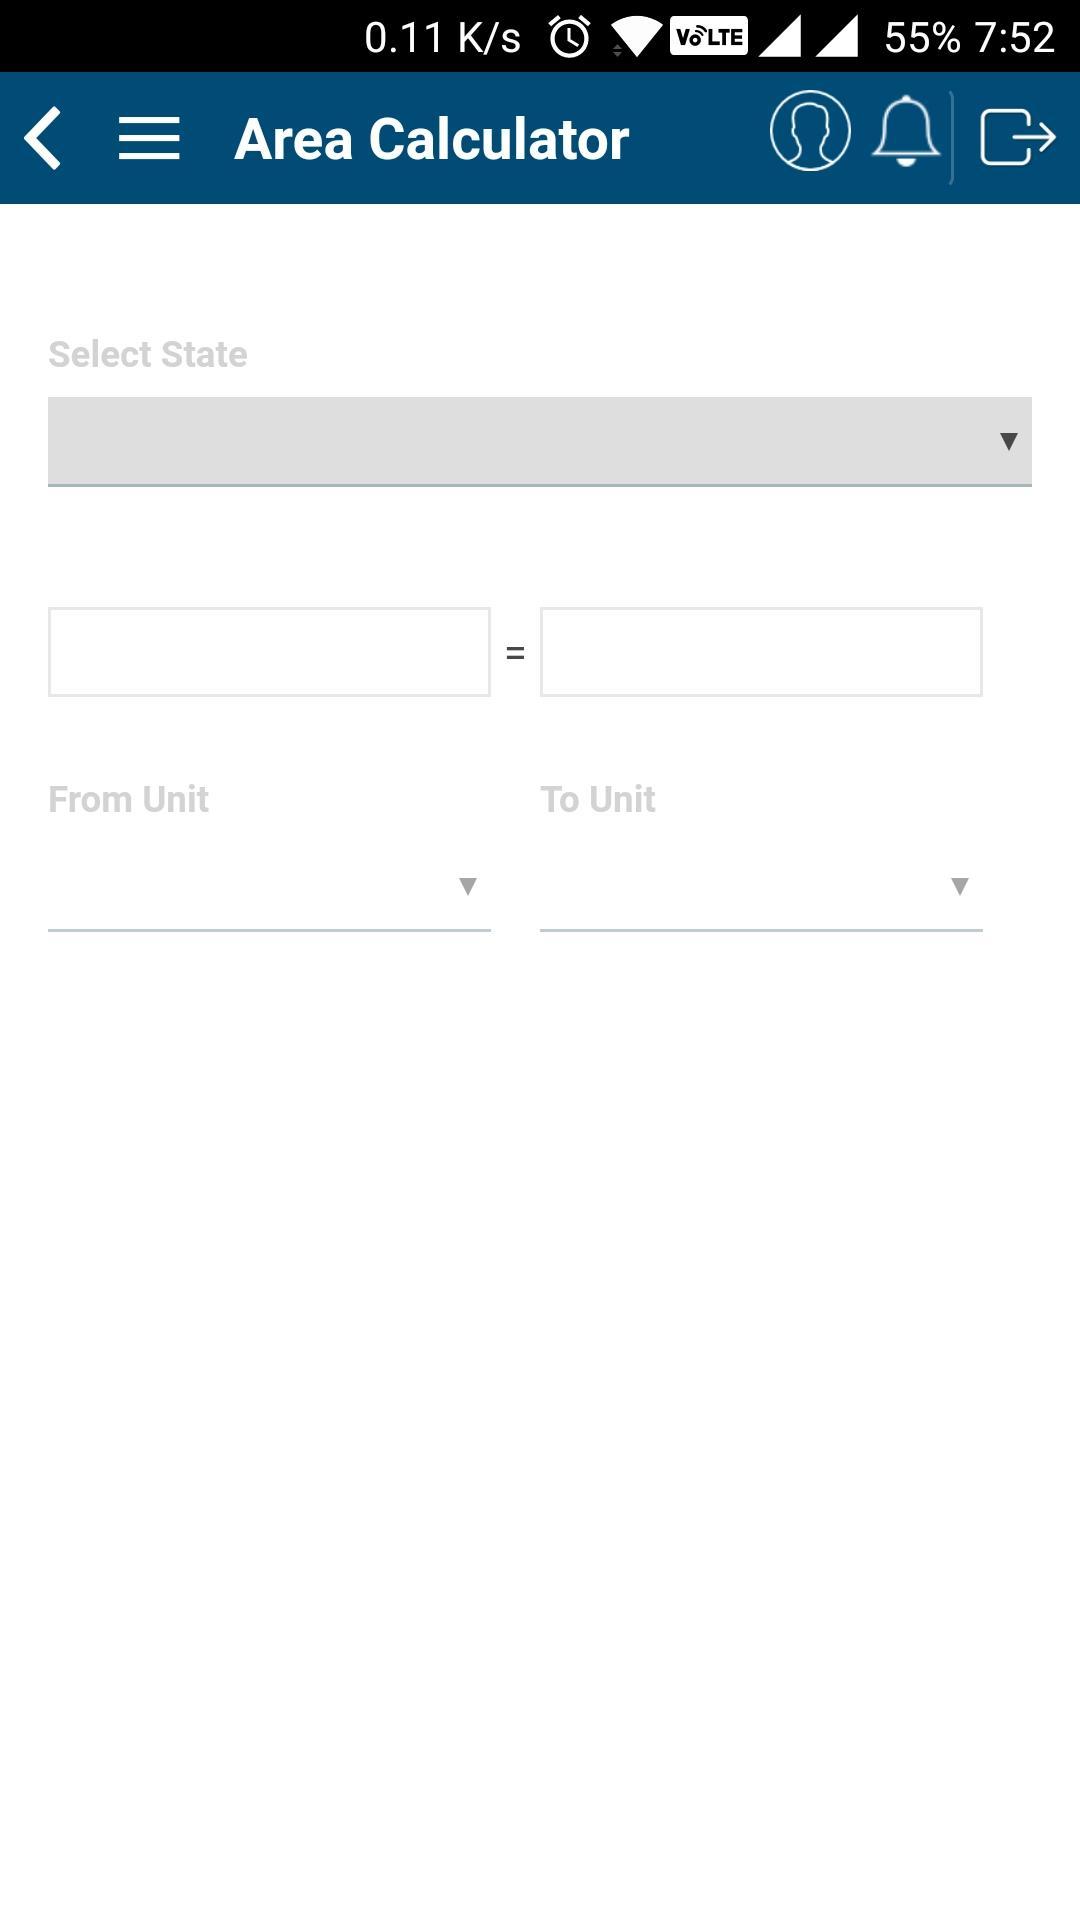The height and width of the screenshot is (1920, 1080).
Task: Tap the 55% battery indicator
Action: click(922, 38)
